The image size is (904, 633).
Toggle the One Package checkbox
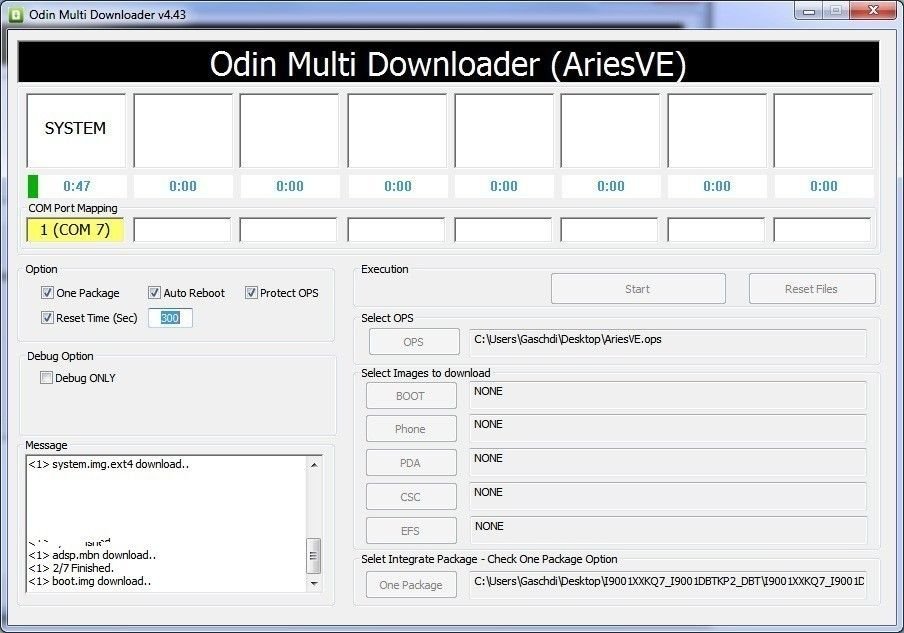point(47,293)
